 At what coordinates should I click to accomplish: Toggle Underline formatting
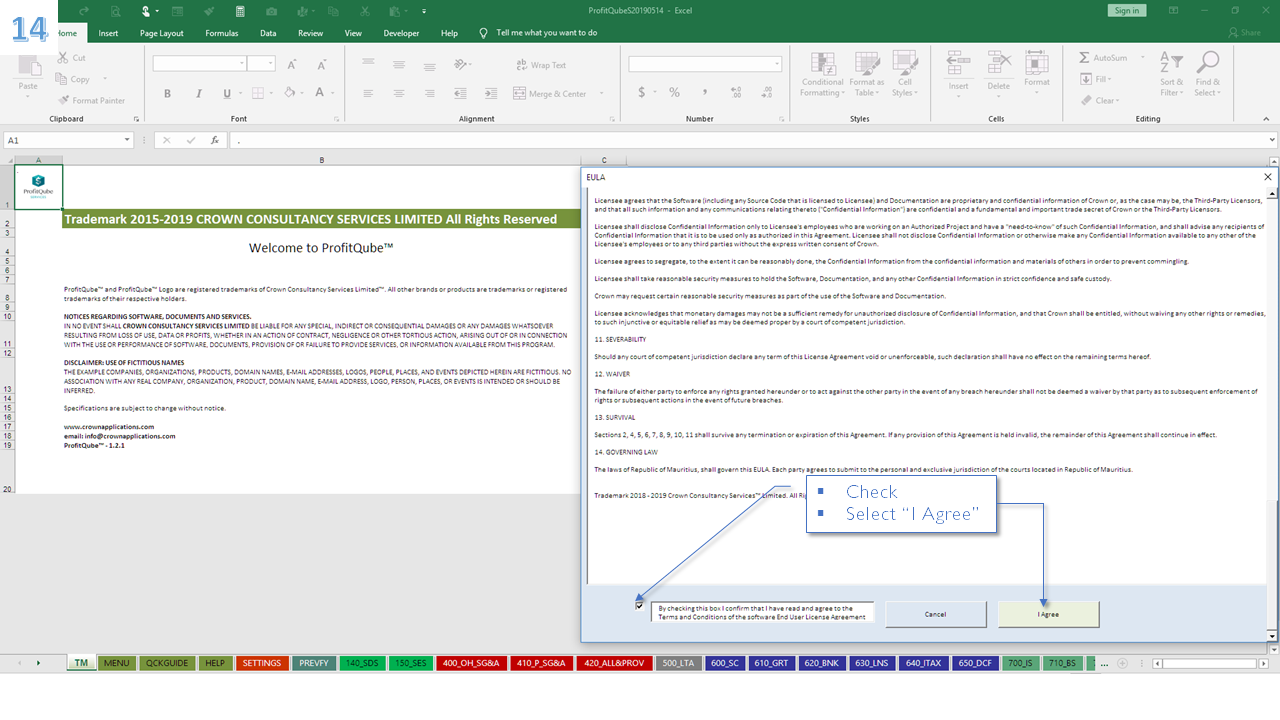pyautogui.click(x=227, y=93)
